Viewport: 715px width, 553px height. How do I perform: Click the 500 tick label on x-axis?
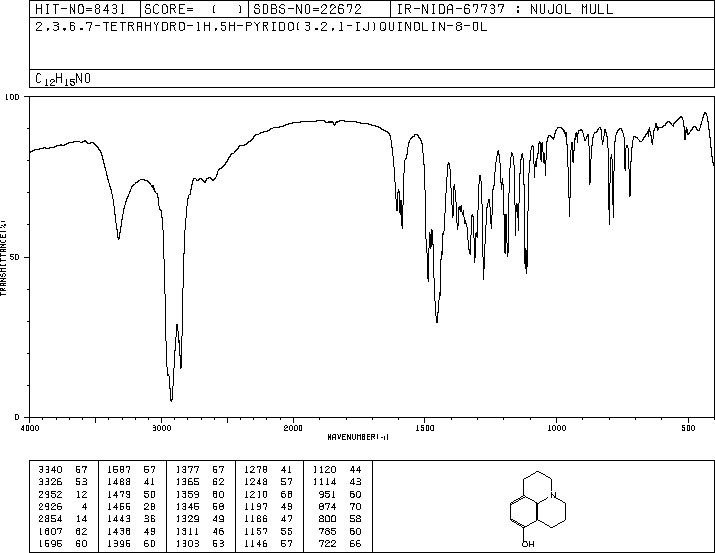click(x=688, y=428)
